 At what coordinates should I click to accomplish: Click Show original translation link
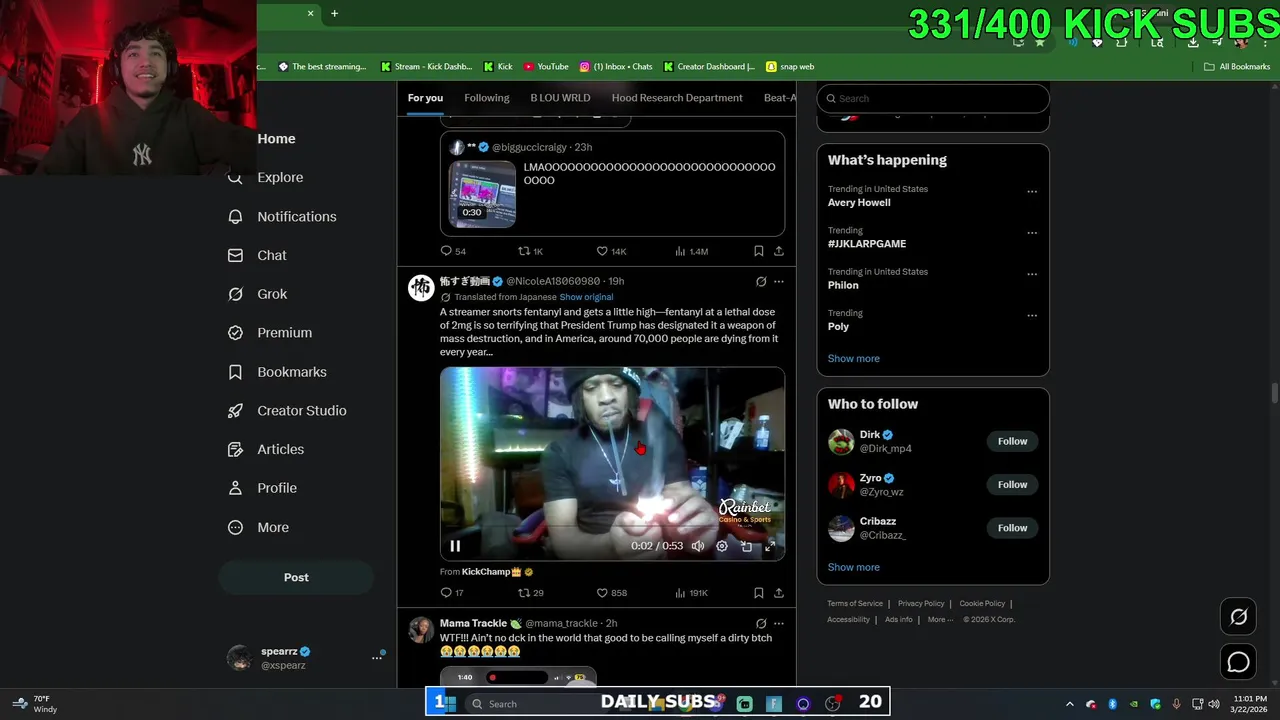(586, 297)
